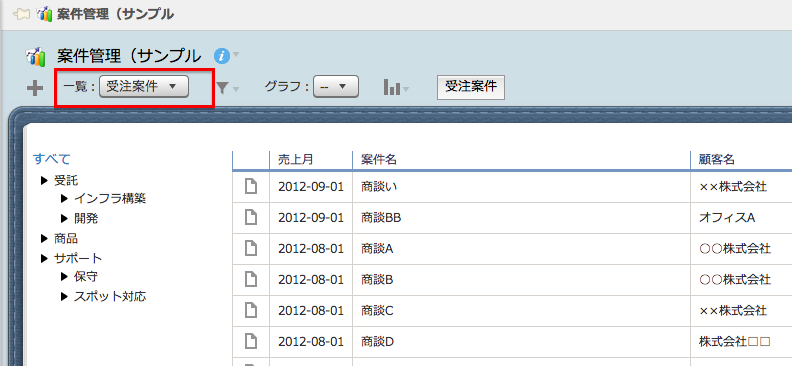Click the blue info icon
This screenshot has height=366, width=792.
[222, 56]
